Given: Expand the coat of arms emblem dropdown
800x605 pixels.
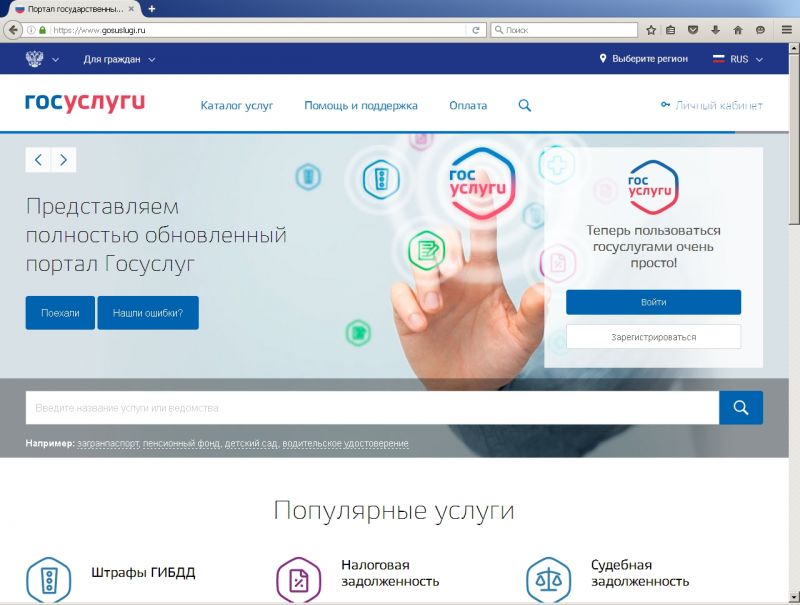Looking at the screenshot, I should [x=41, y=59].
